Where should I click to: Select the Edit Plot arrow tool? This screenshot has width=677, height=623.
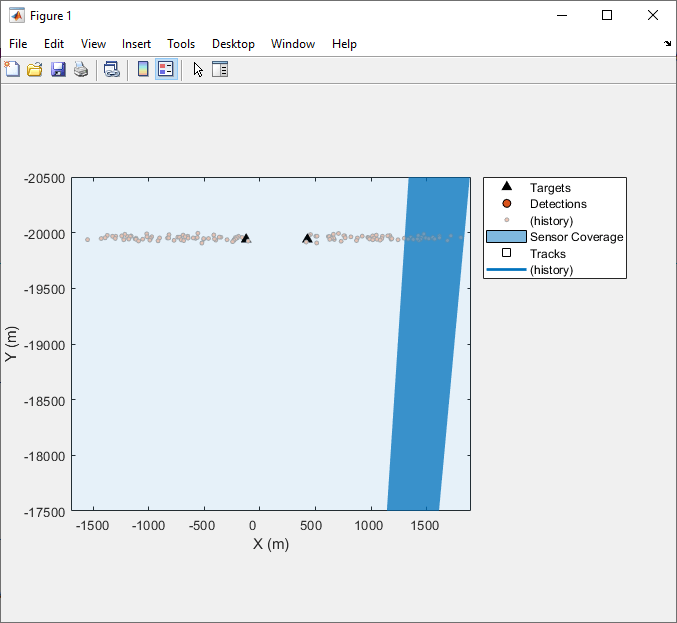198,70
